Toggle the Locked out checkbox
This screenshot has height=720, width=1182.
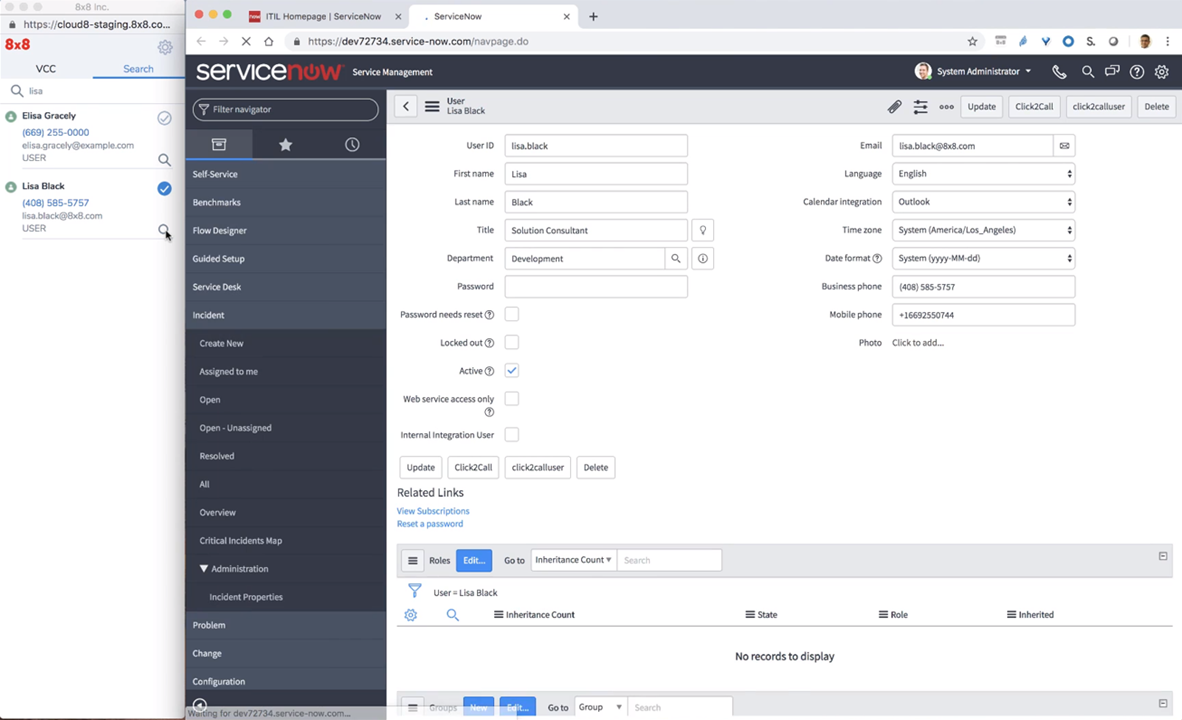click(512, 342)
